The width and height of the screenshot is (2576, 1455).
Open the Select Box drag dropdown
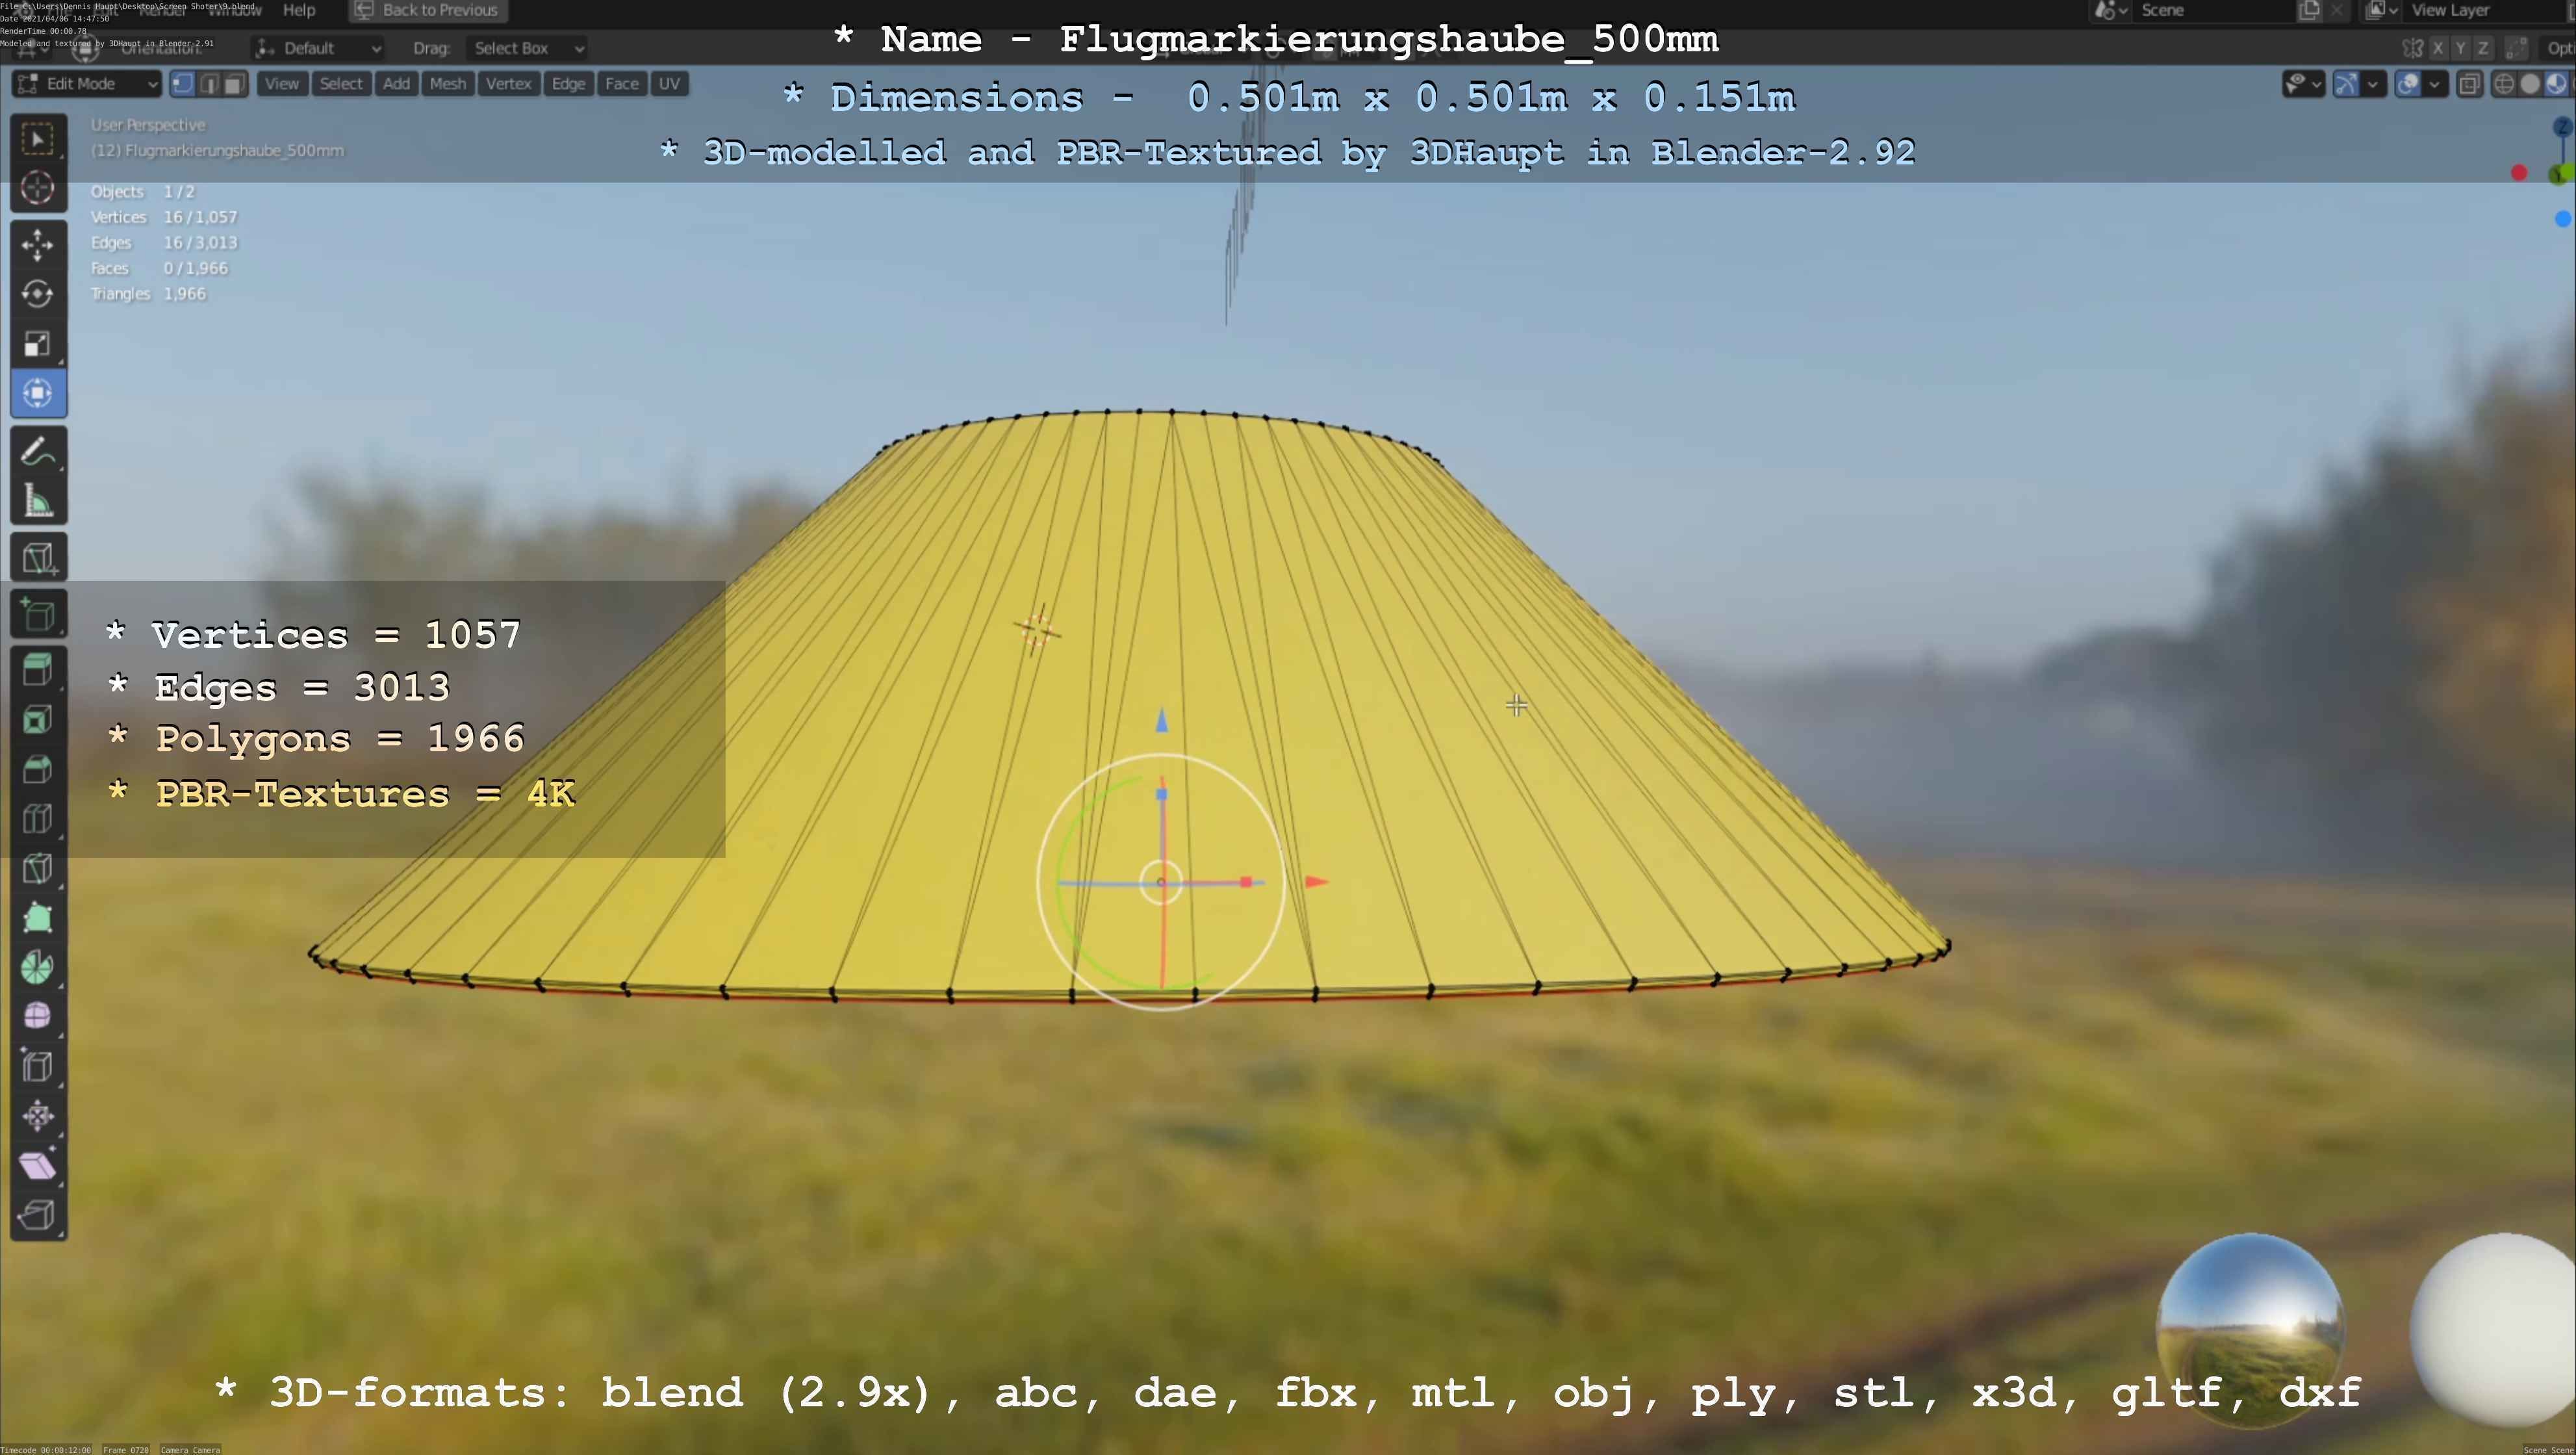coord(526,48)
